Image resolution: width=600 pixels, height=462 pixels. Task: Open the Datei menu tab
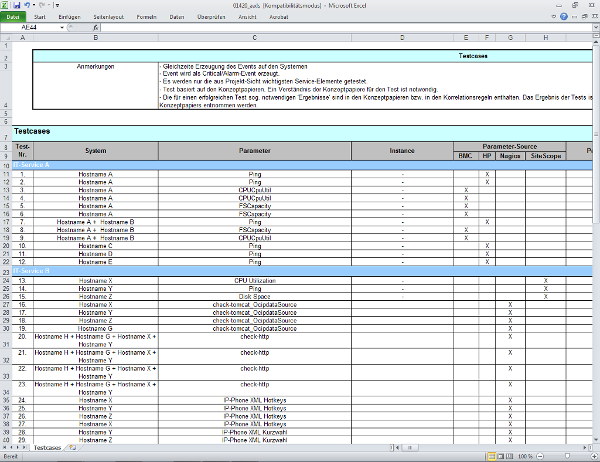coord(14,18)
